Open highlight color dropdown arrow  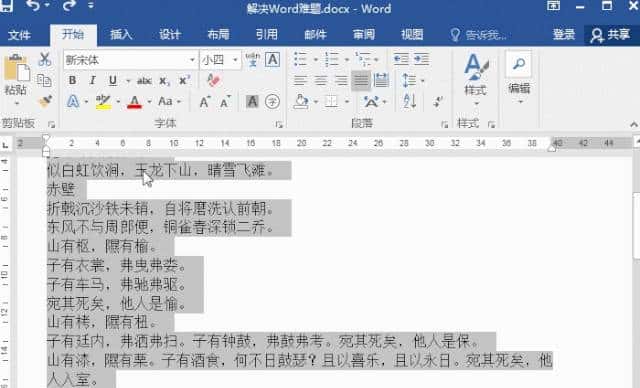[118, 102]
